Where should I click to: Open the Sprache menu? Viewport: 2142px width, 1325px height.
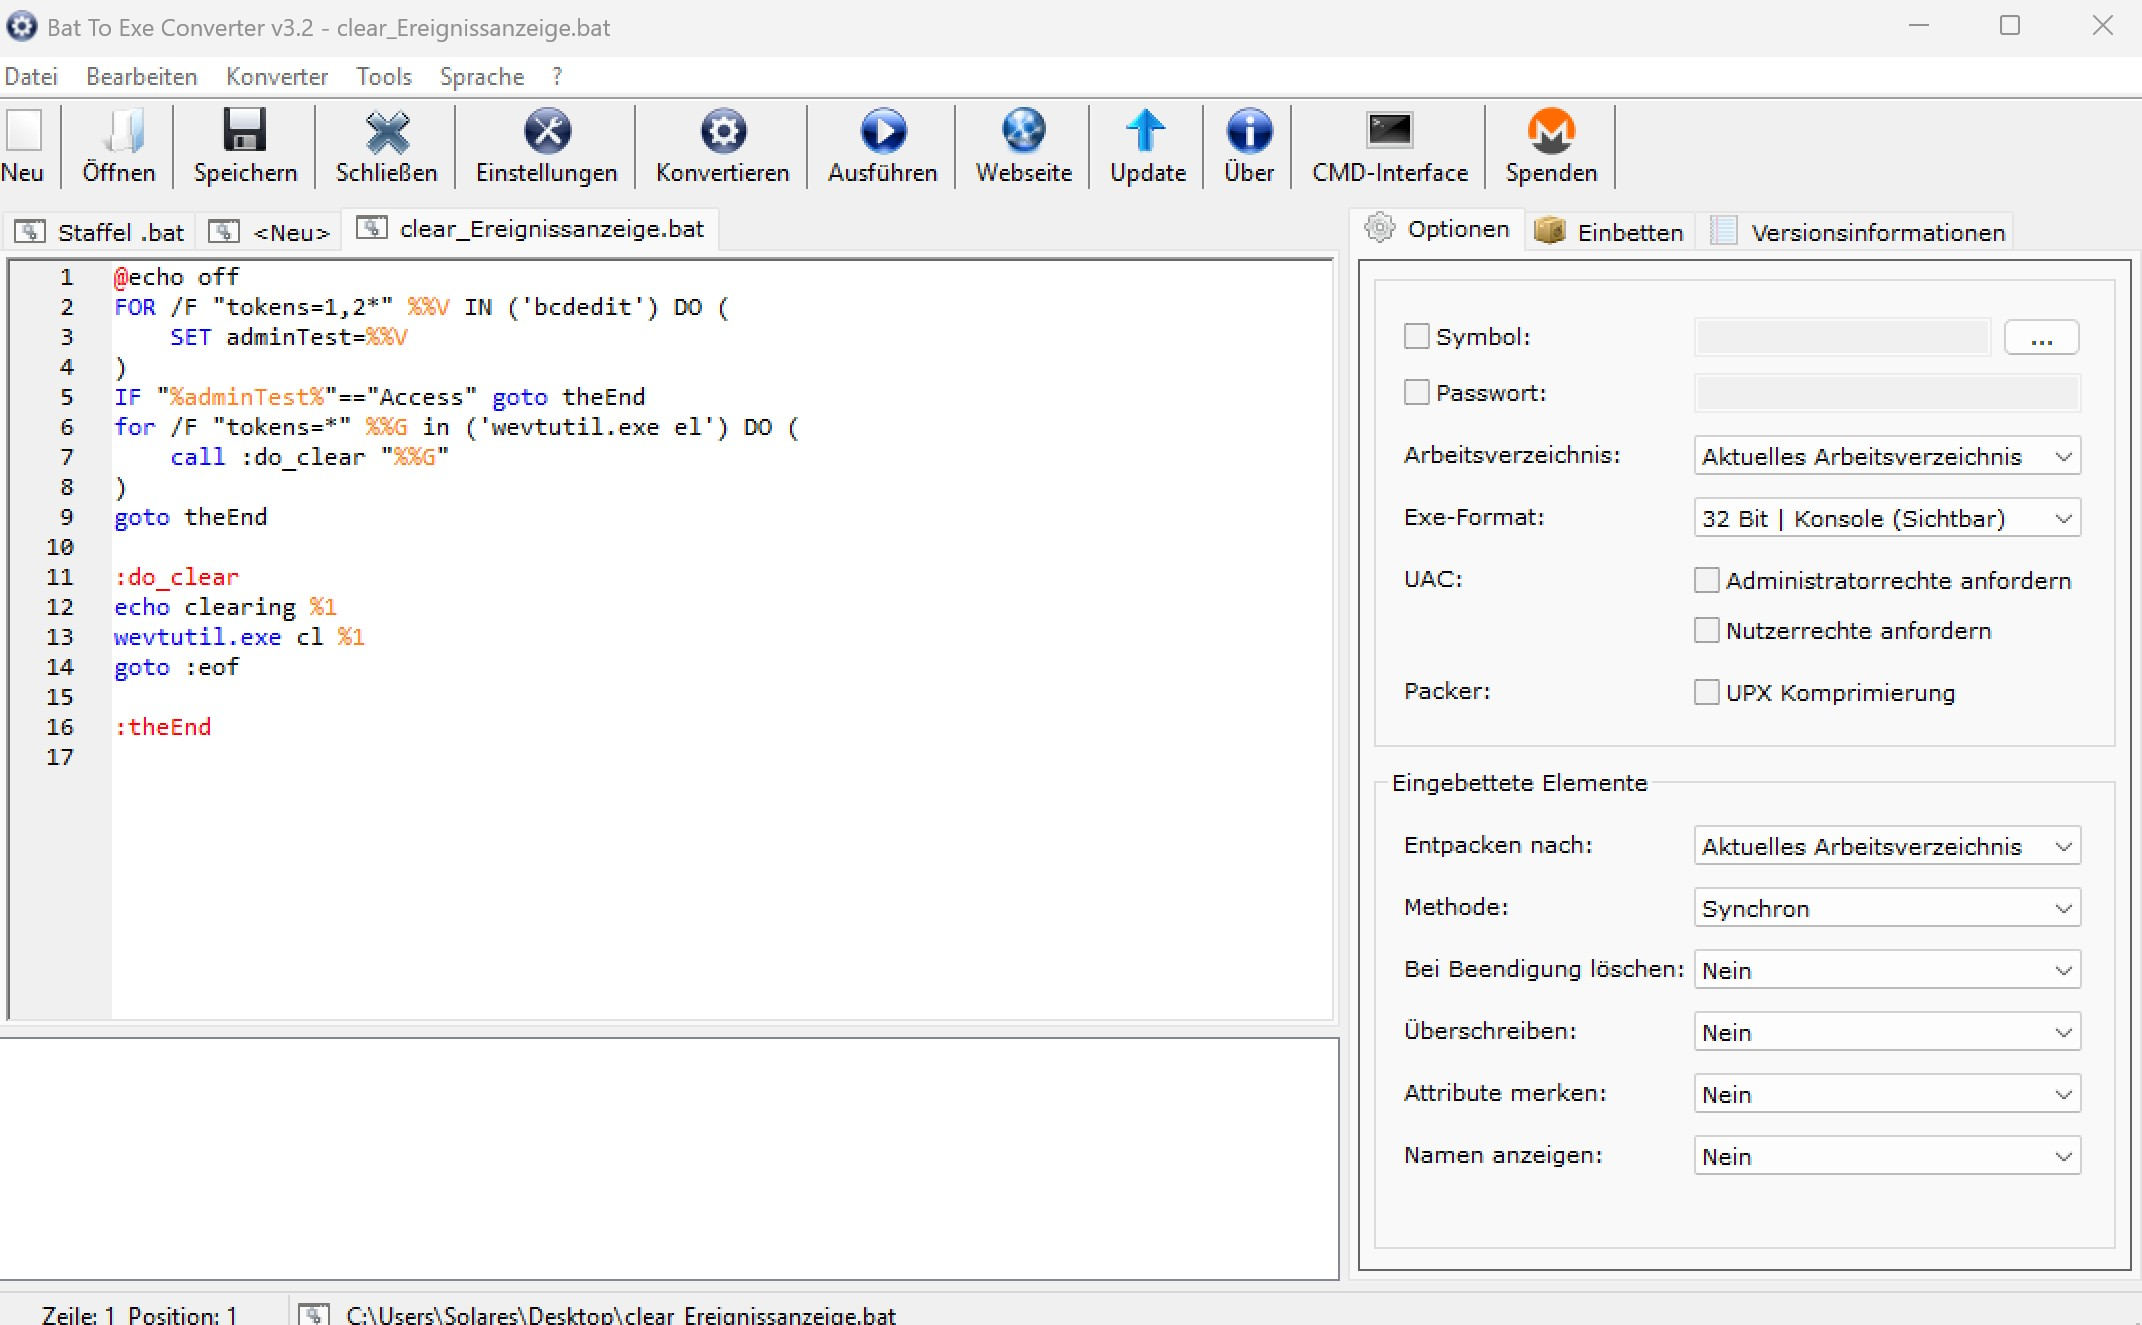coord(482,77)
